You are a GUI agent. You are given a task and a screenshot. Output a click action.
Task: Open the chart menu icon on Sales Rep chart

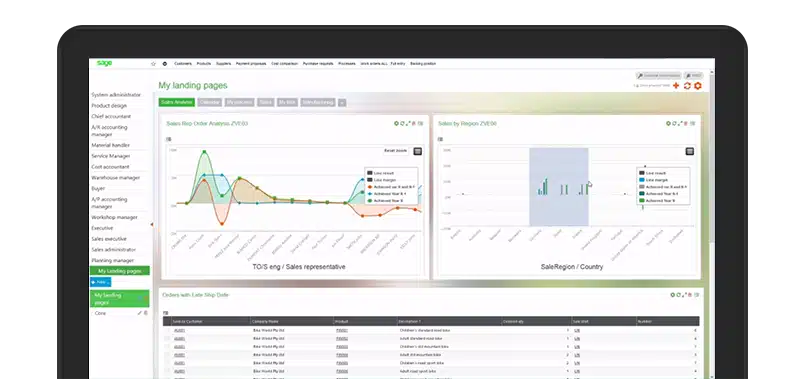[417, 151]
